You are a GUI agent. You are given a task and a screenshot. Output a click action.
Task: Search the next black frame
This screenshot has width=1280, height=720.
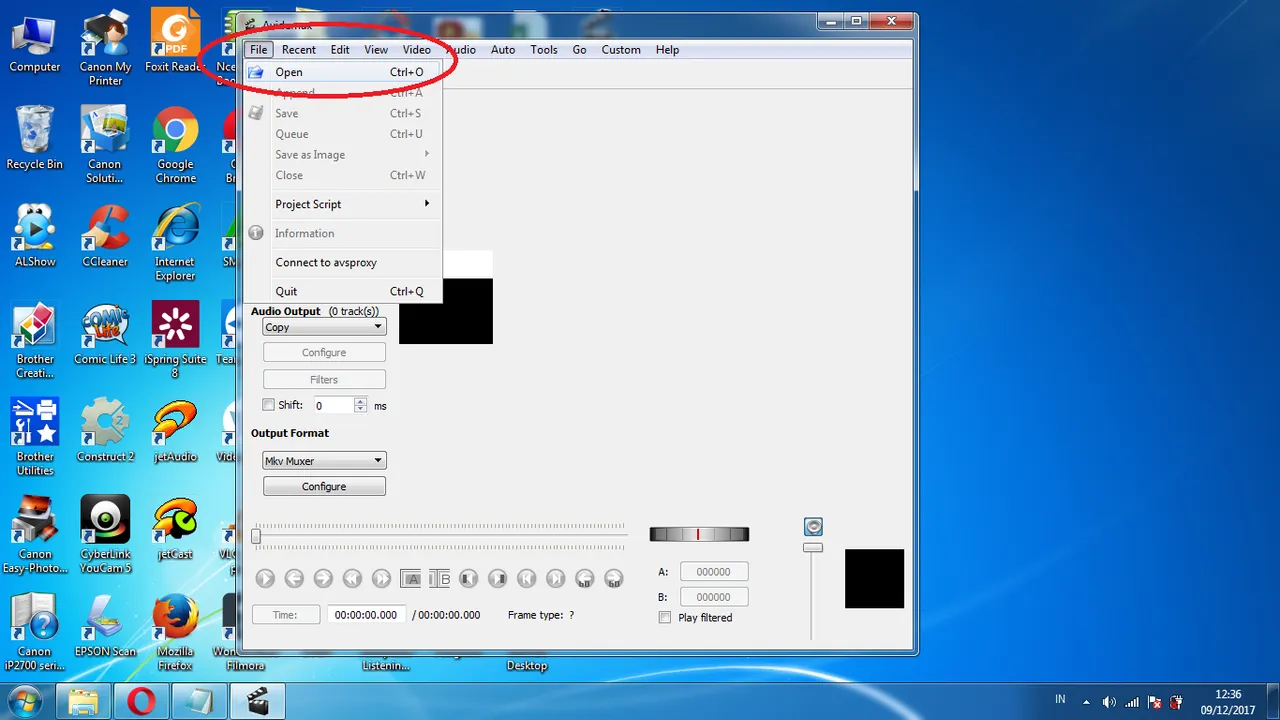[497, 578]
